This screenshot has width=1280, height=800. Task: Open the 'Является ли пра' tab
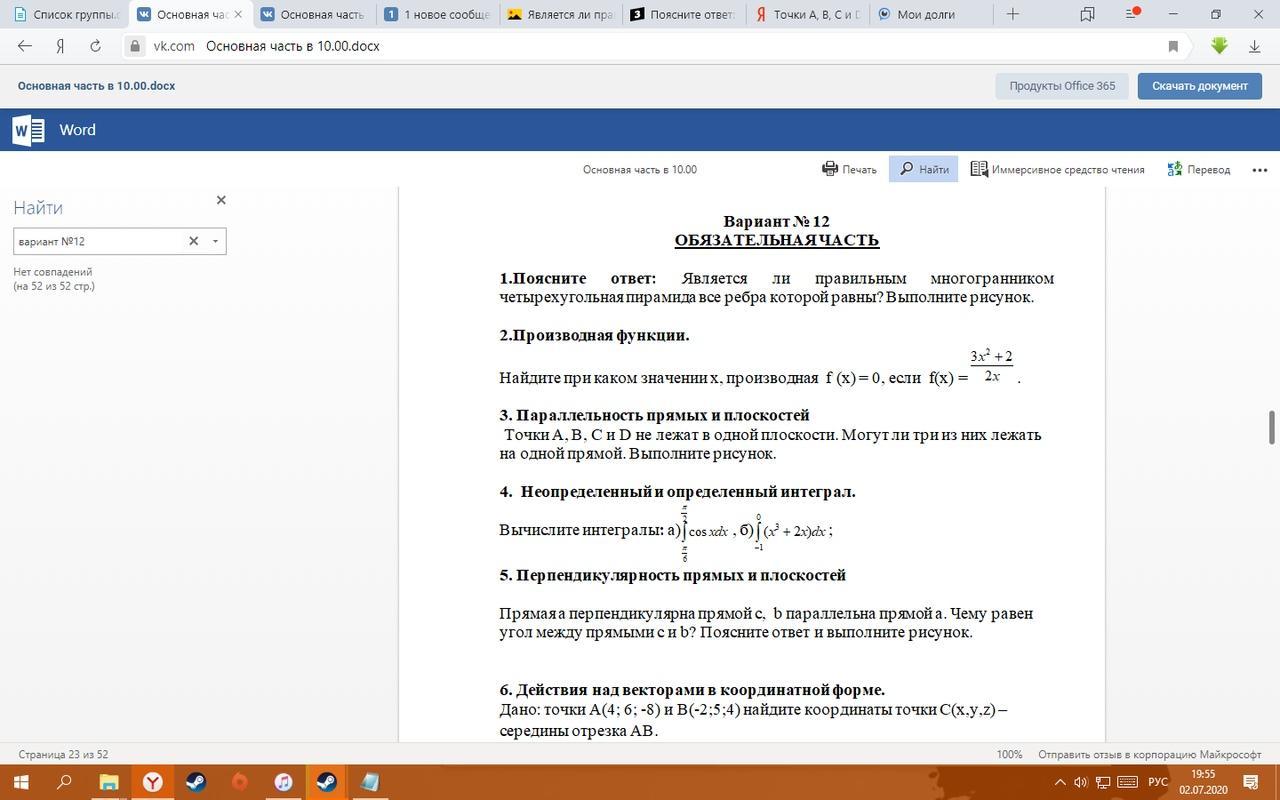pos(560,14)
